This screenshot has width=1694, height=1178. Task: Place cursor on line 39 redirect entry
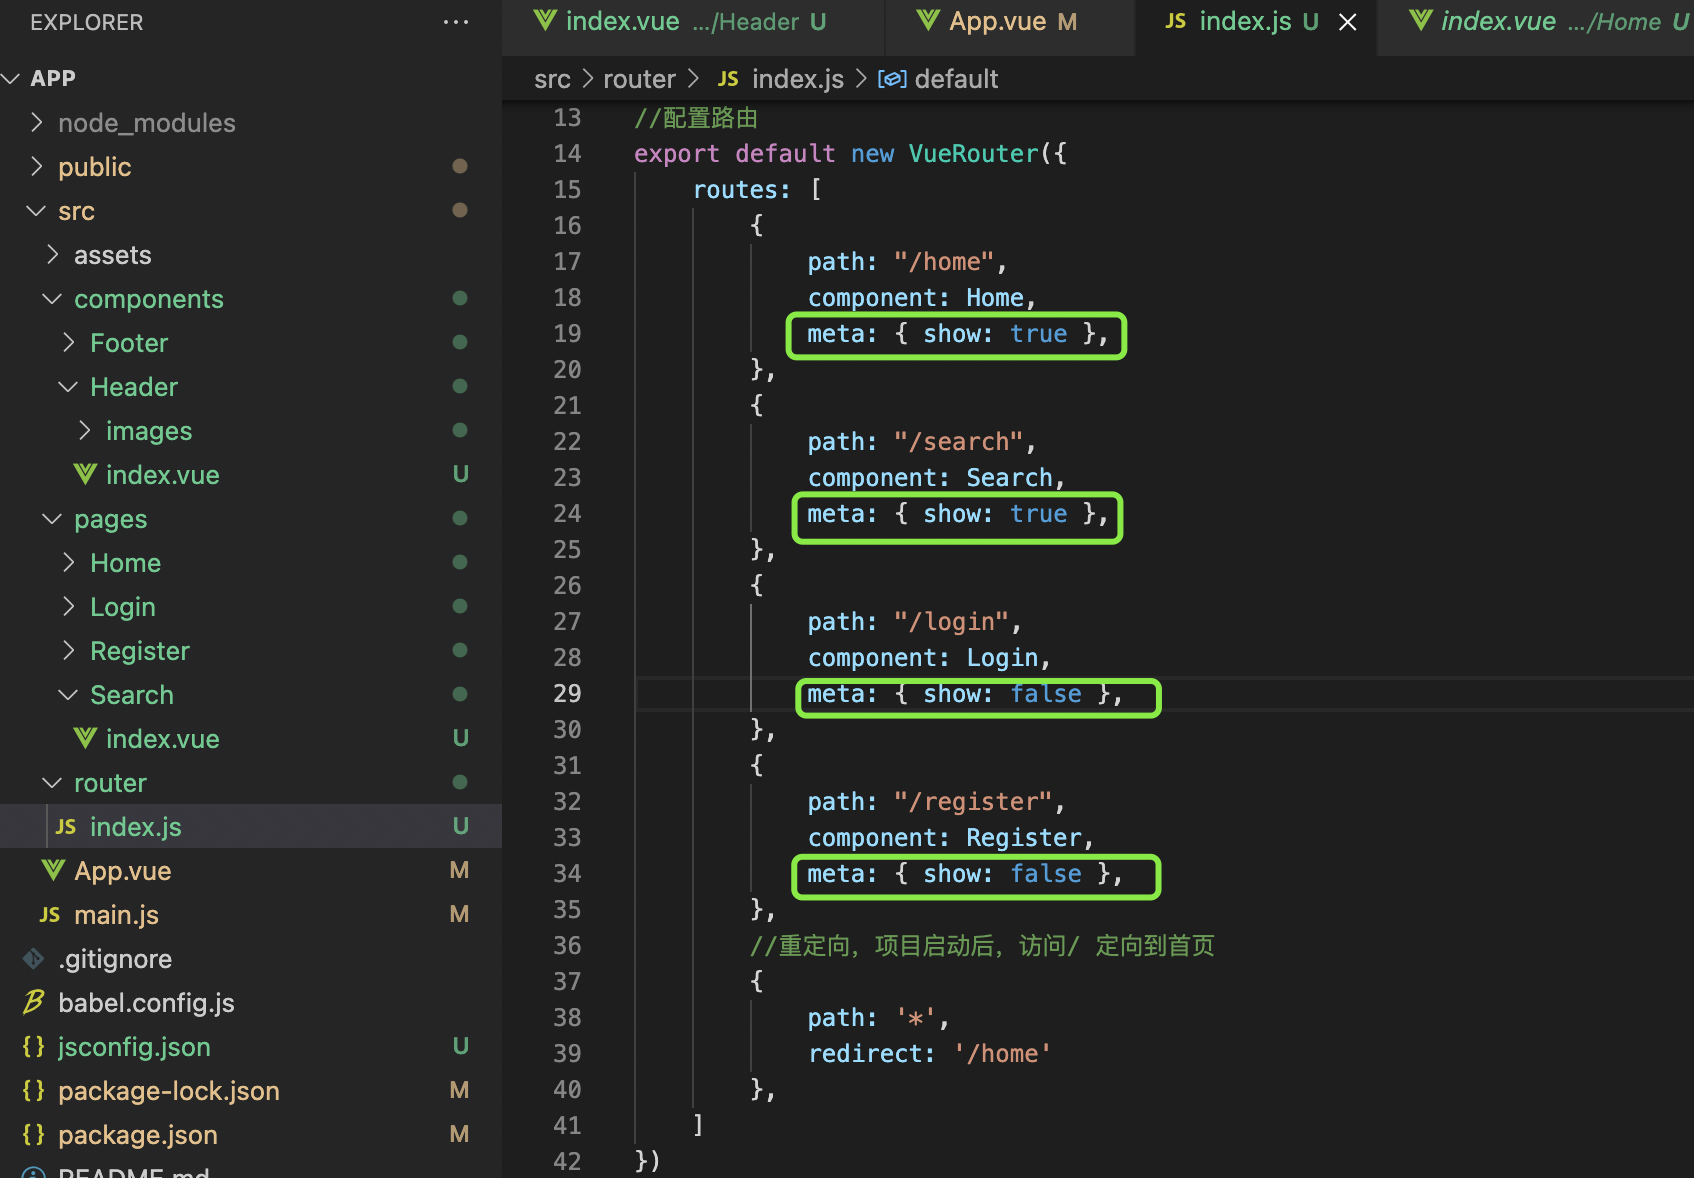(x=930, y=1053)
